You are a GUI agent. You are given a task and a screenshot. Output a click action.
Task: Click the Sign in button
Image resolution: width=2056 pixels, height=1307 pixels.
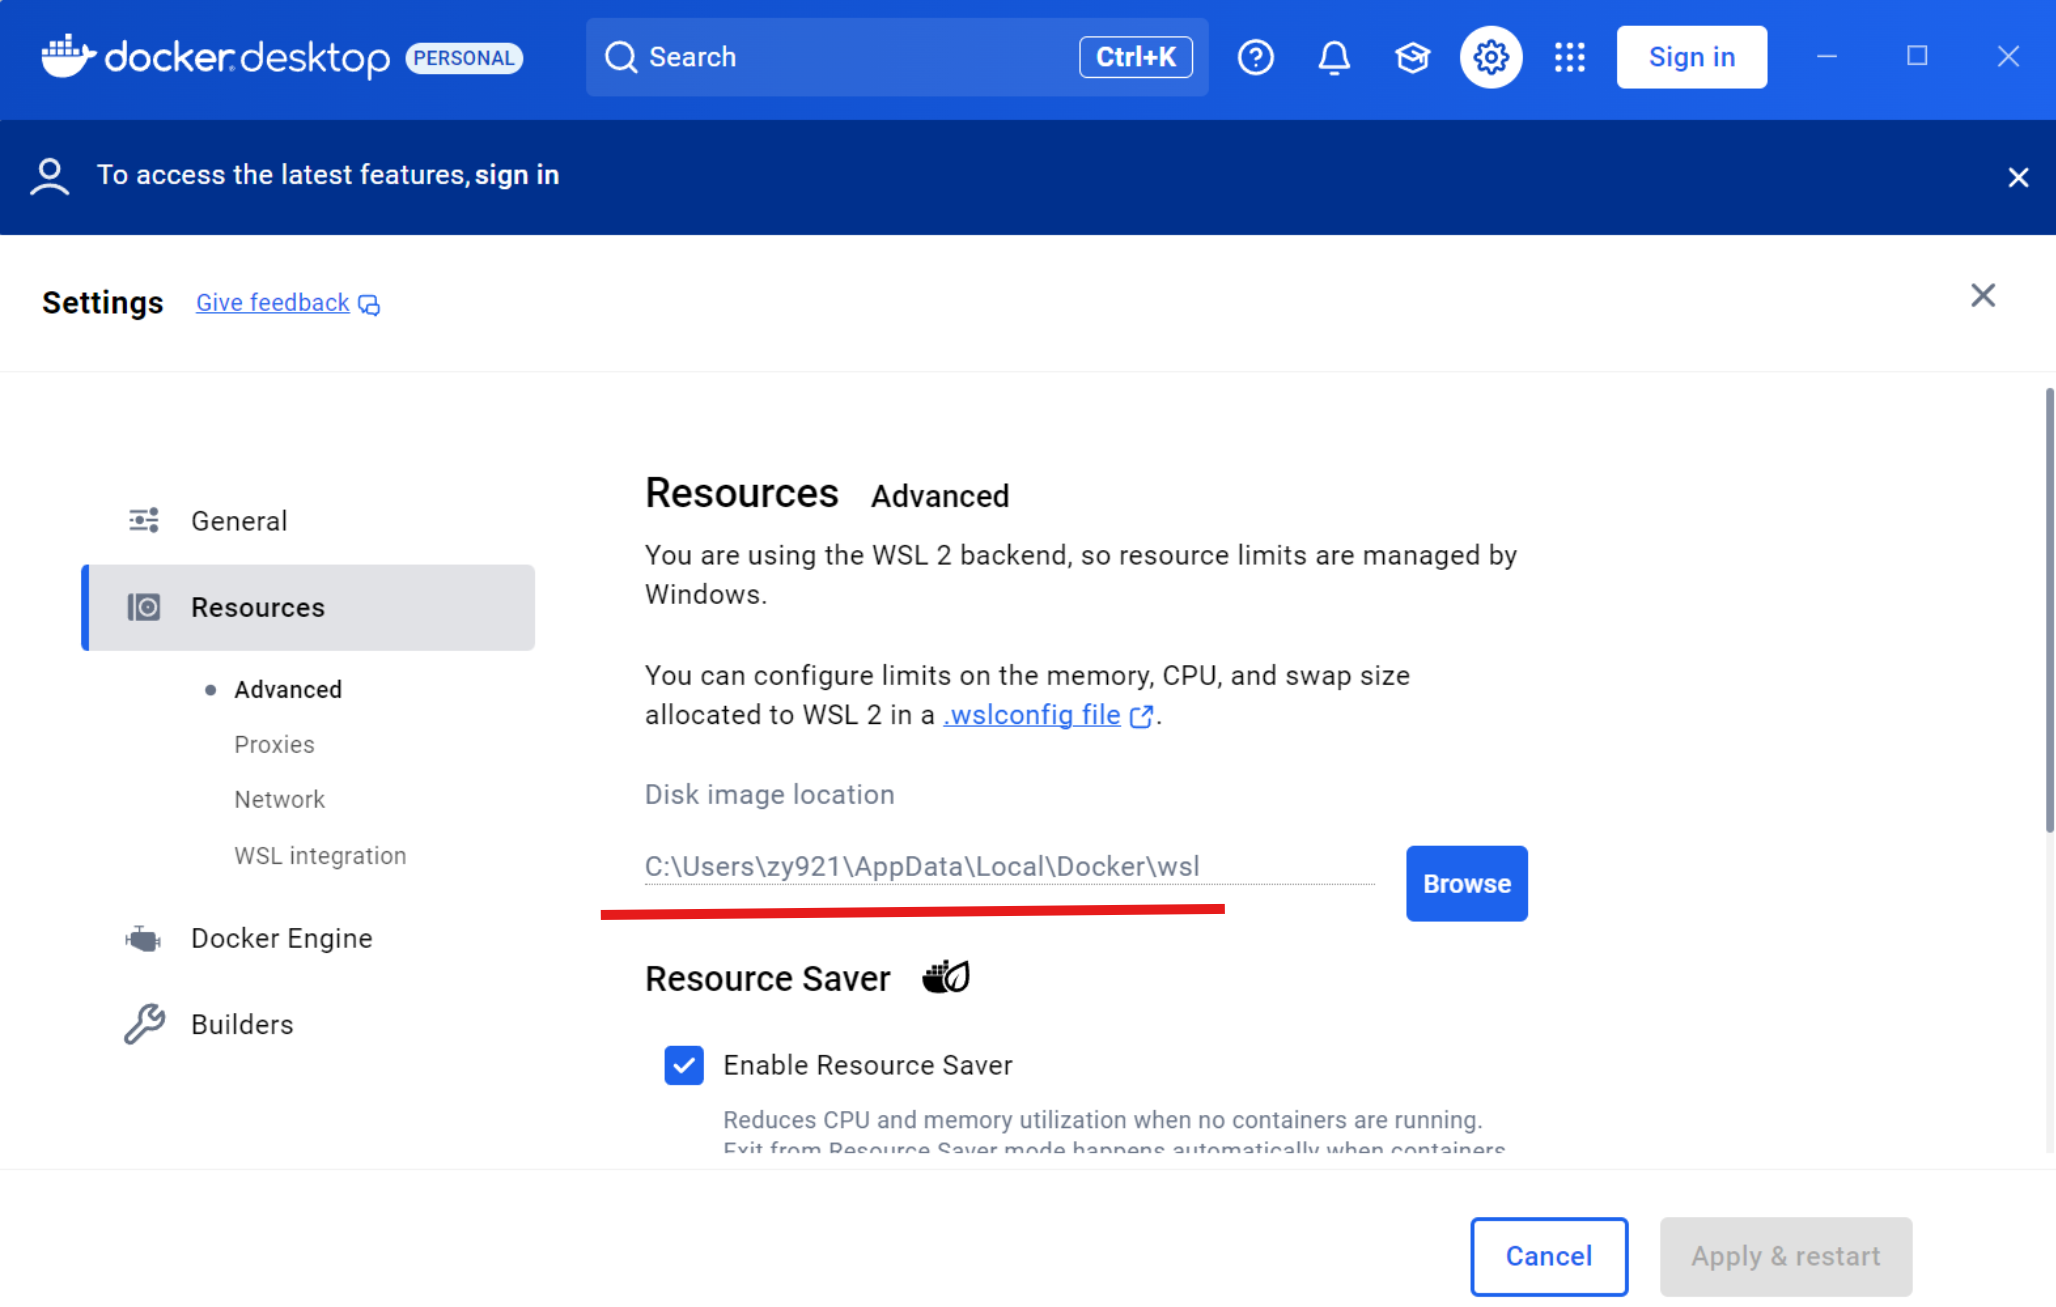(x=1691, y=57)
